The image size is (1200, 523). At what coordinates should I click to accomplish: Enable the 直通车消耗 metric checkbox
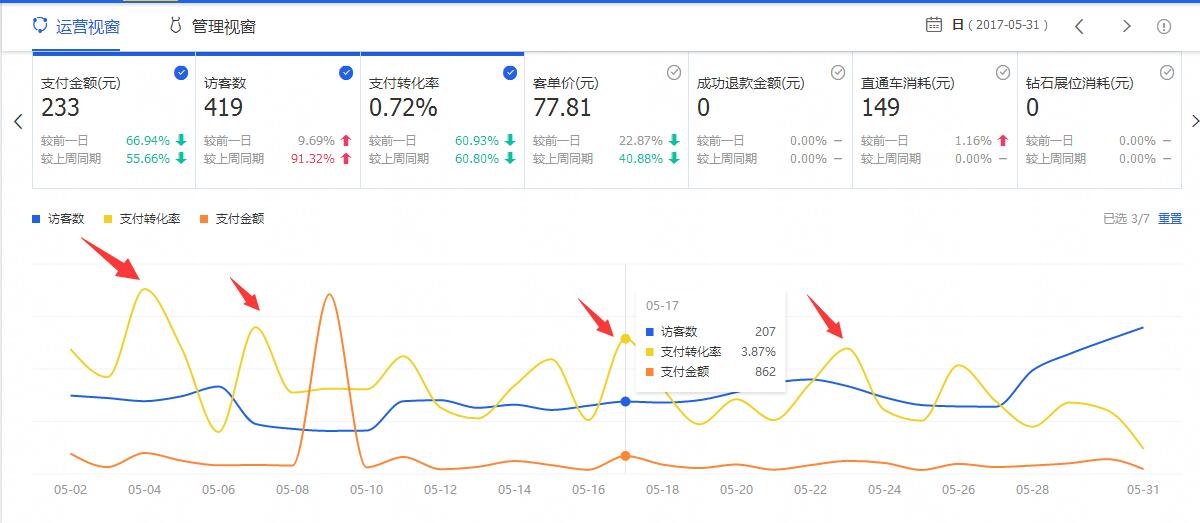(x=1003, y=72)
